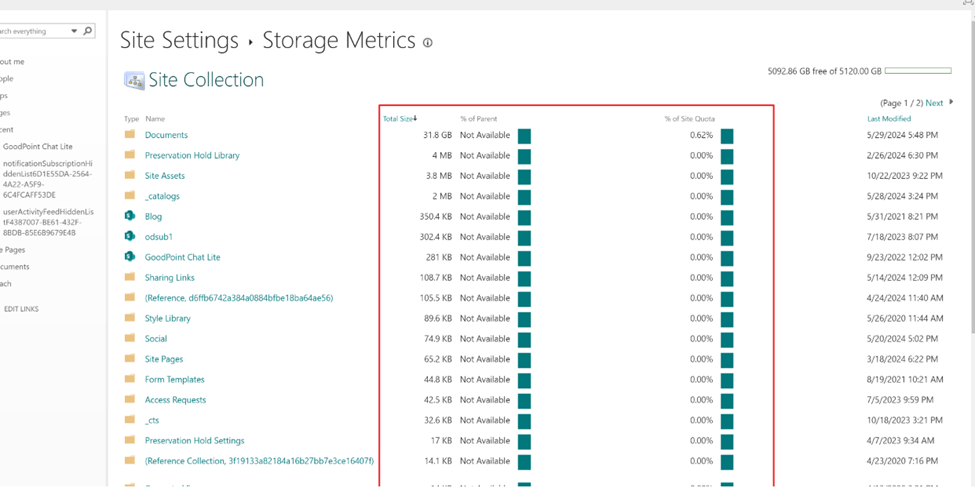Viewport: 975px width, 488px height.
Task: Click the 350.4 KB size value
Action: pos(436,216)
